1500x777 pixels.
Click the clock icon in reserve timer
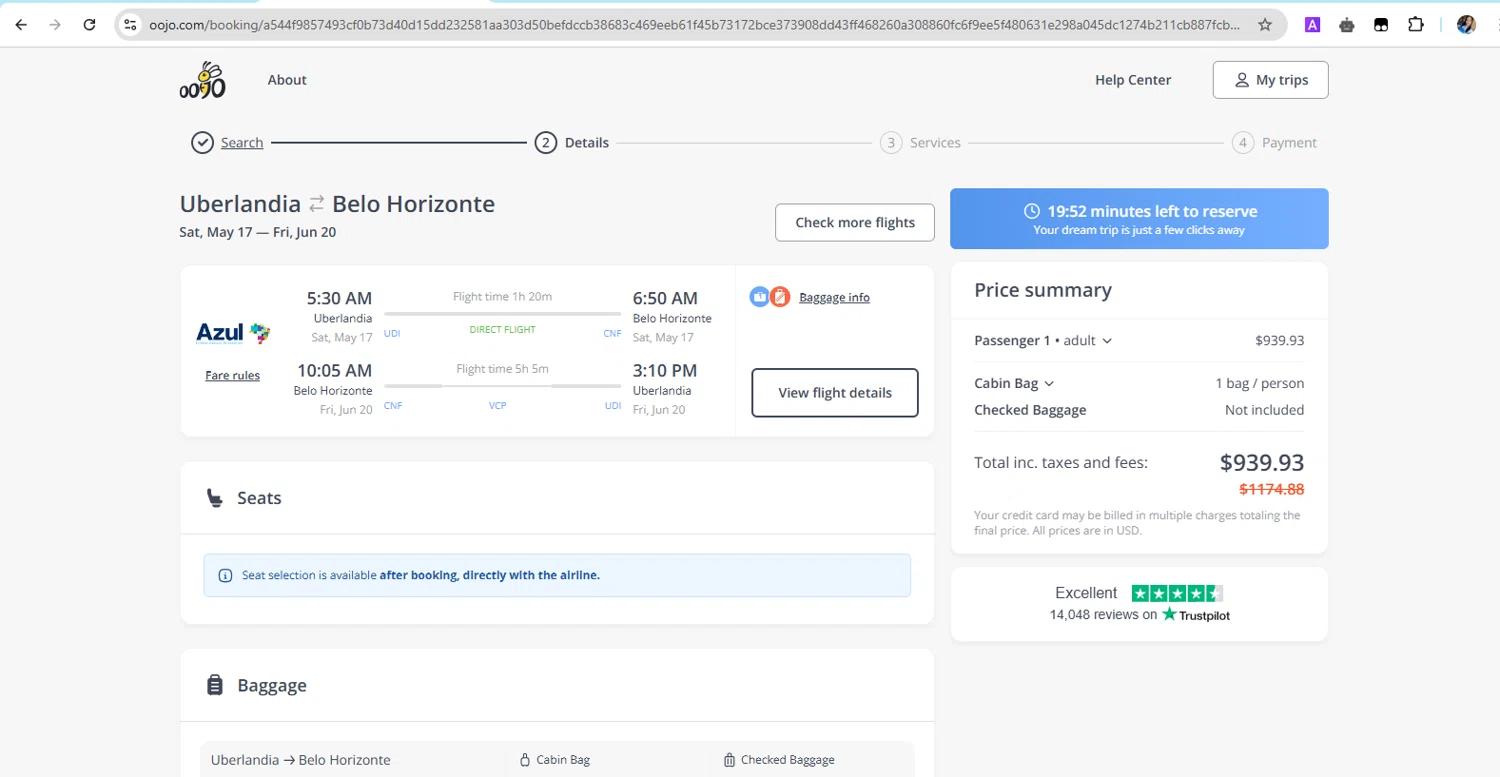coord(1032,211)
